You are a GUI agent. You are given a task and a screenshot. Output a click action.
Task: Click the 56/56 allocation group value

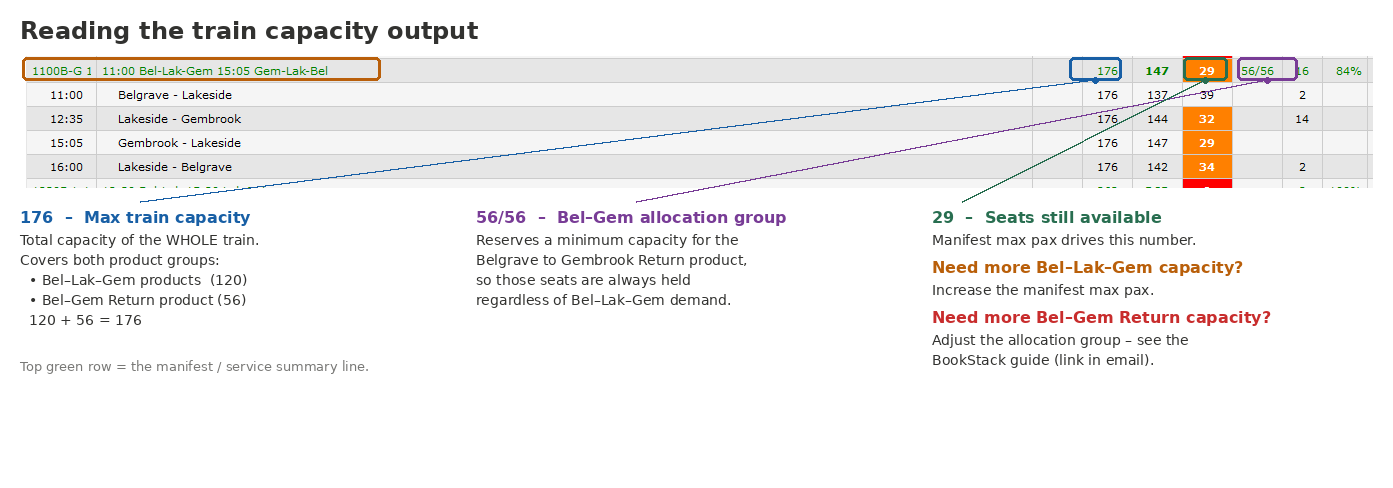(1257, 71)
